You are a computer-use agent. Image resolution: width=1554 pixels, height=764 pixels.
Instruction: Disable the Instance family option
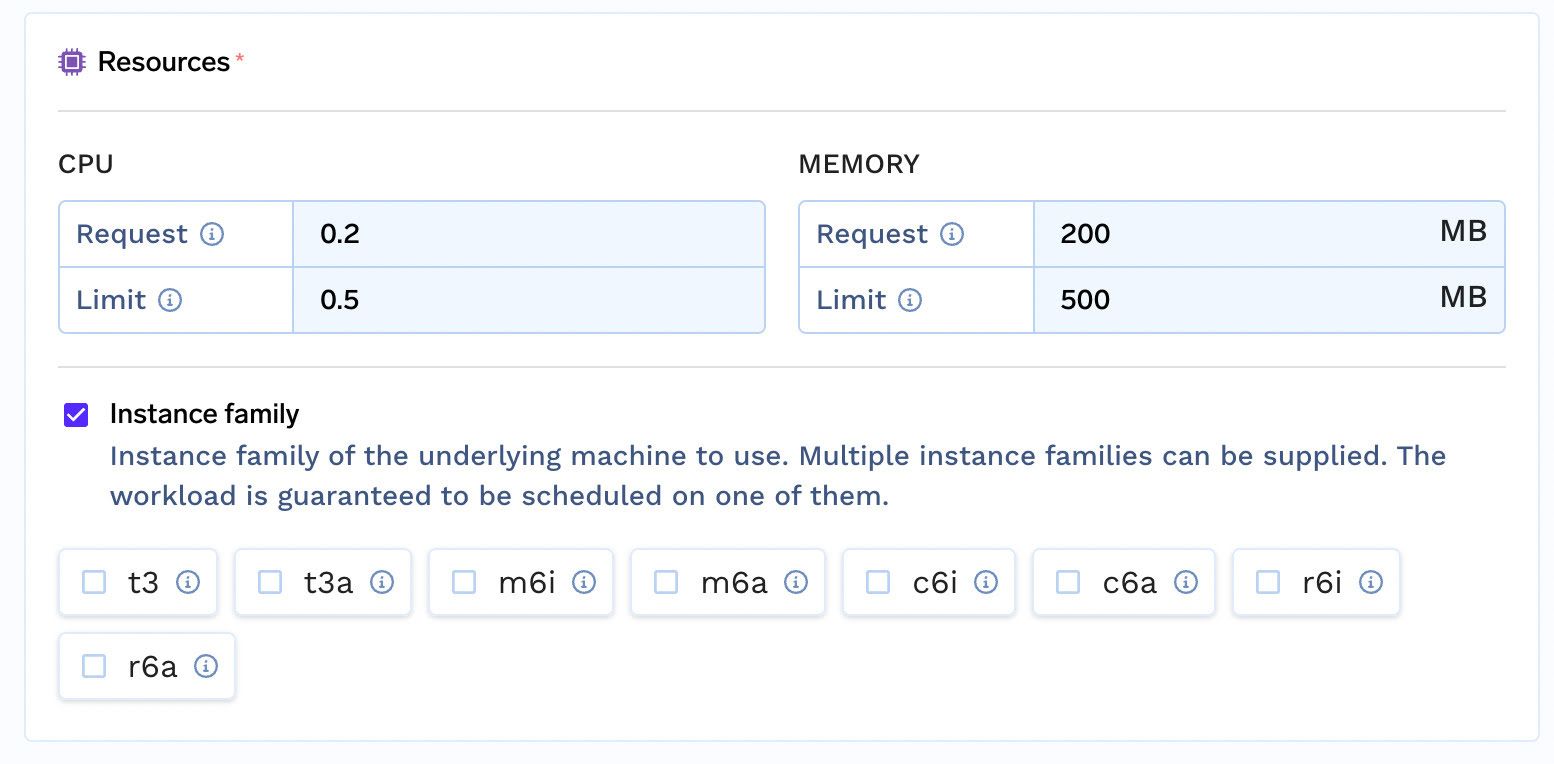tap(75, 414)
